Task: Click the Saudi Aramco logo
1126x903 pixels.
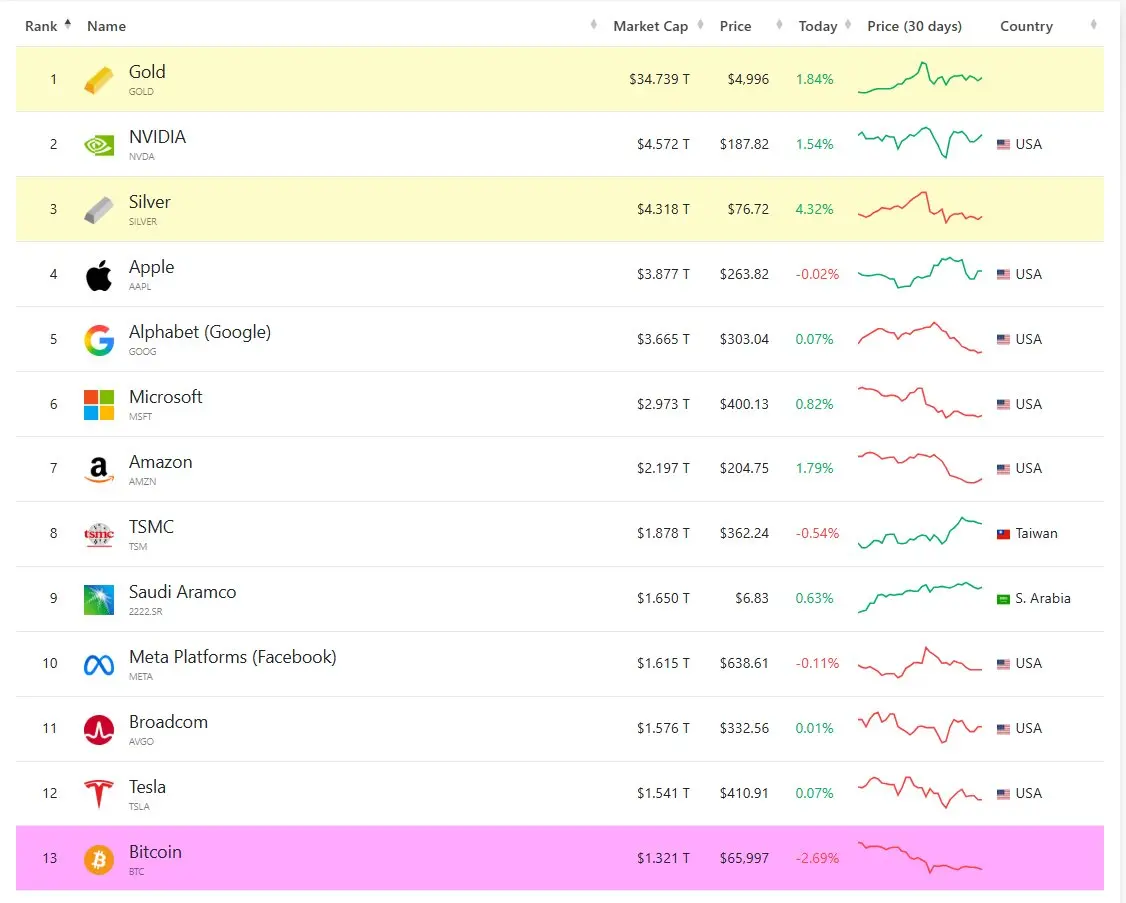Action: [x=99, y=599]
